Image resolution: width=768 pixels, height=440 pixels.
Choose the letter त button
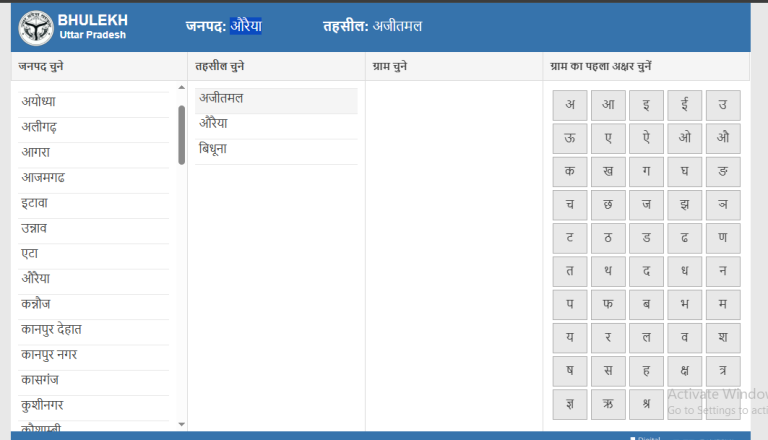click(570, 271)
